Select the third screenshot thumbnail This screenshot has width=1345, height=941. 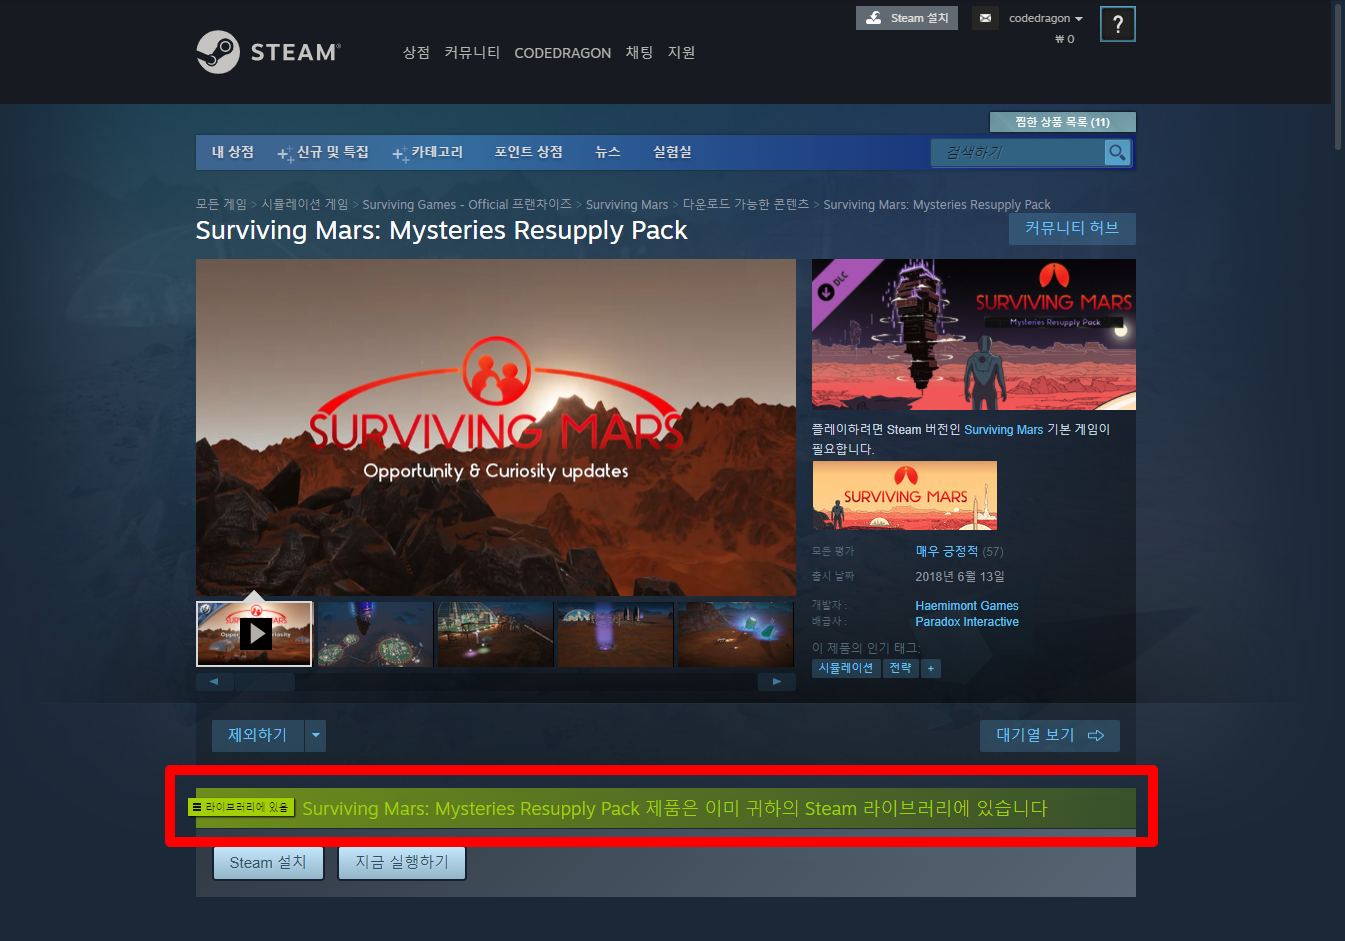click(495, 634)
